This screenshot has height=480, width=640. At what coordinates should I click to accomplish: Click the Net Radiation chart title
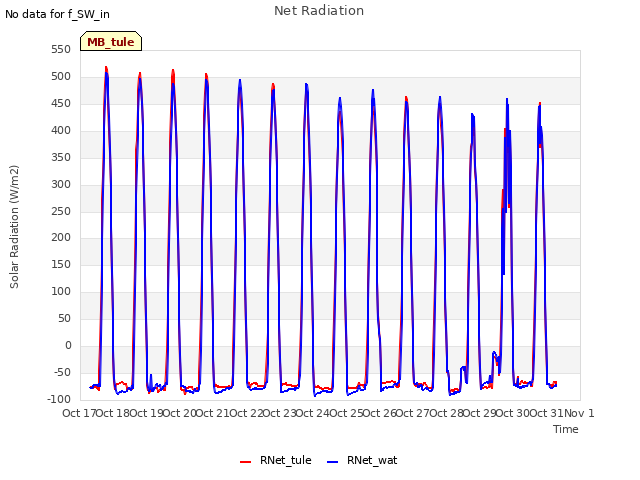(x=319, y=11)
